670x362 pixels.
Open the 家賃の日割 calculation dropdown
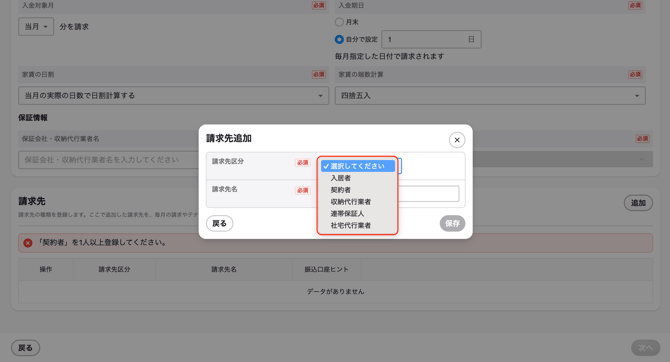point(173,96)
